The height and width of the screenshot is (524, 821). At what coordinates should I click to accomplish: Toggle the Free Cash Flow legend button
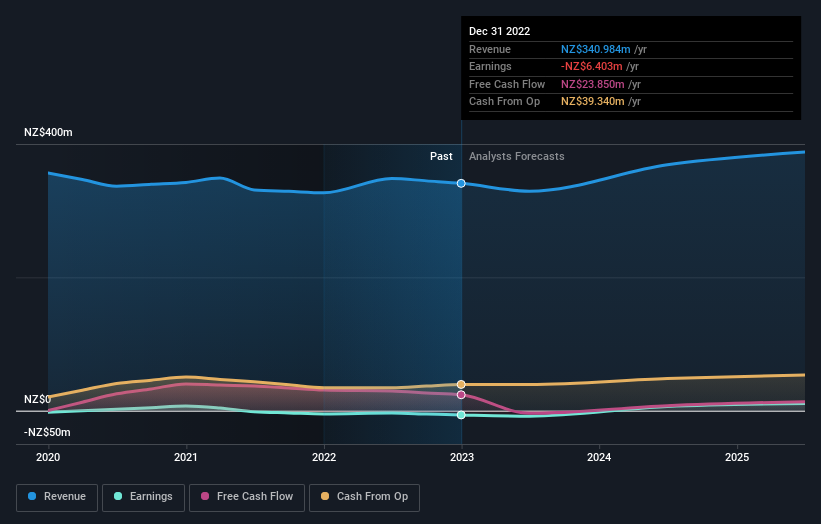tap(247, 497)
